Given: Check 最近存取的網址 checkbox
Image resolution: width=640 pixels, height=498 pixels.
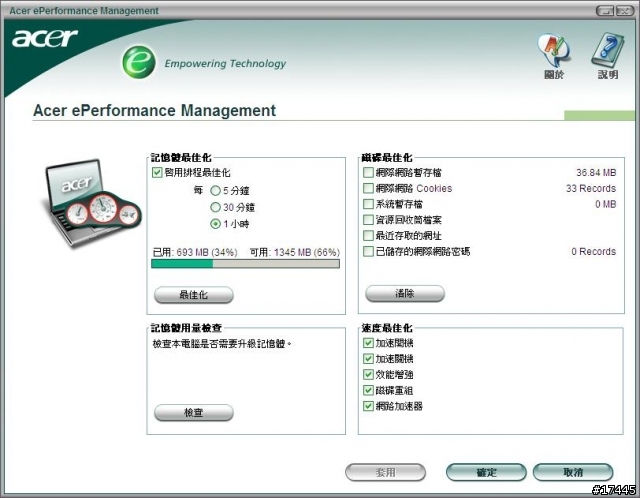Looking at the screenshot, I should click(368, 236).
